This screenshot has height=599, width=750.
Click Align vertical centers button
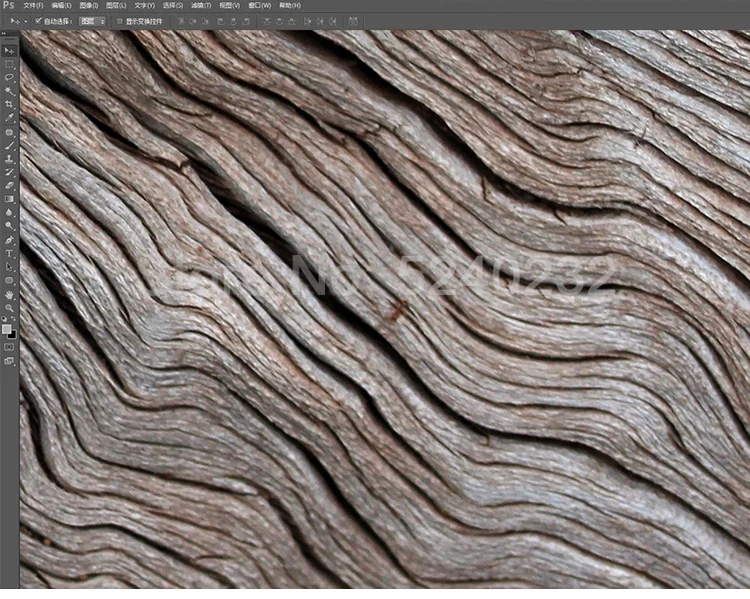(193, 22)
